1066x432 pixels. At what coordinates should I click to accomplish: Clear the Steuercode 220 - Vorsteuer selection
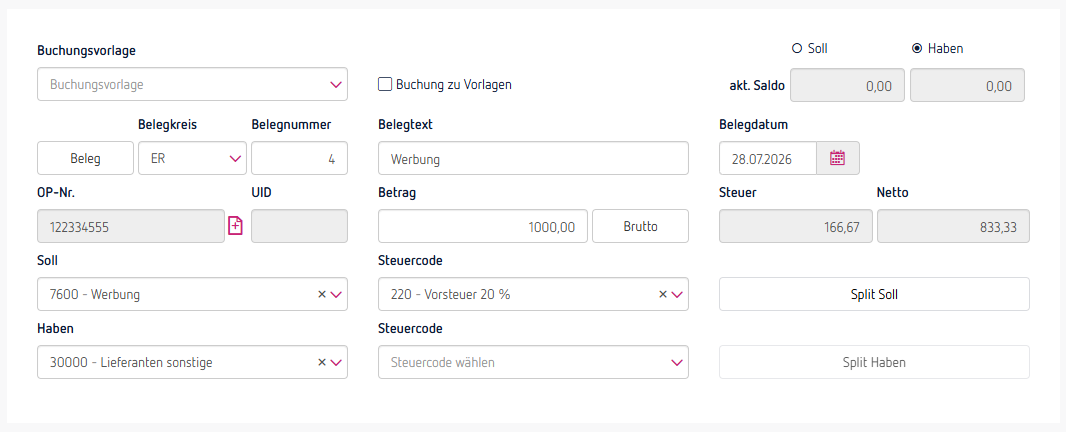pos(663,295)
